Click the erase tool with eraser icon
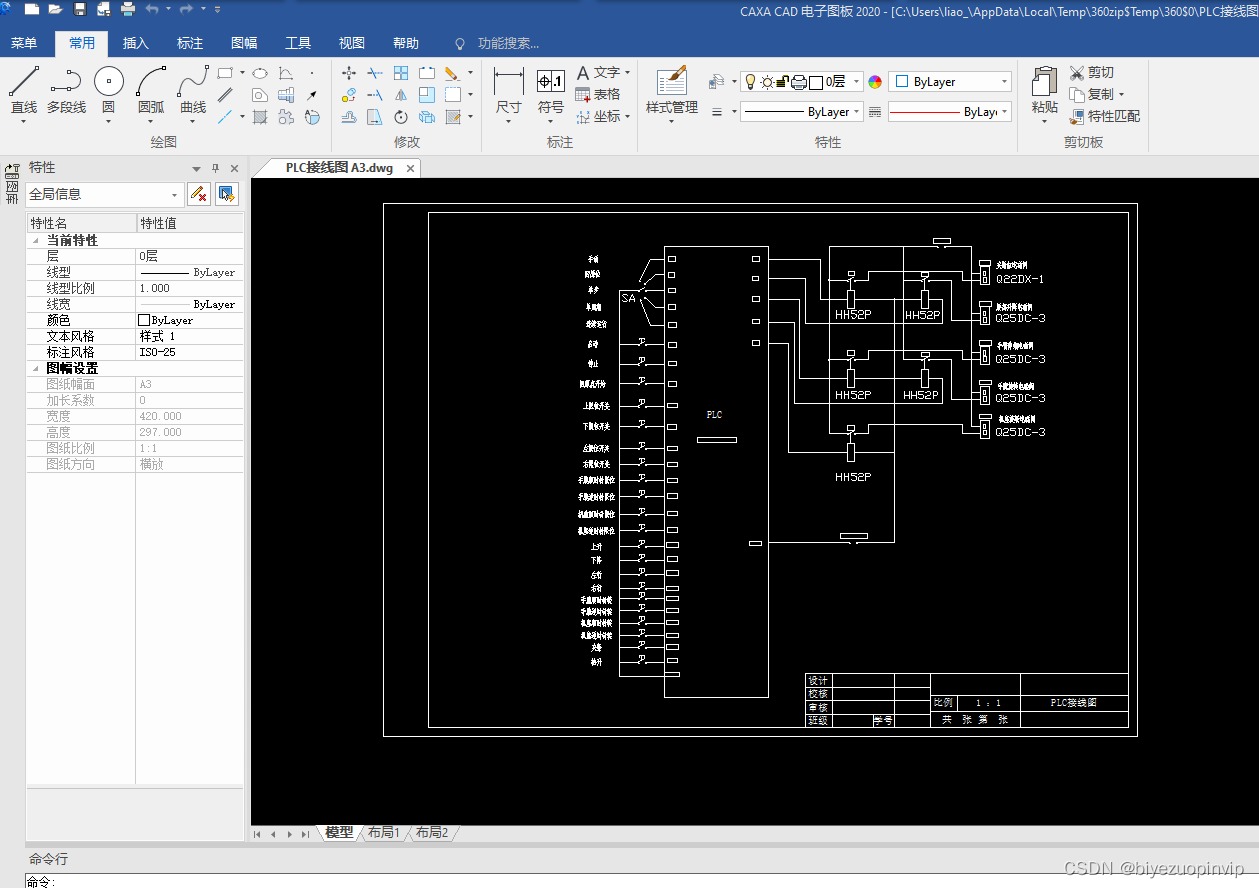This screenshot has height=888, width=1259. click(x=451, y=73)
